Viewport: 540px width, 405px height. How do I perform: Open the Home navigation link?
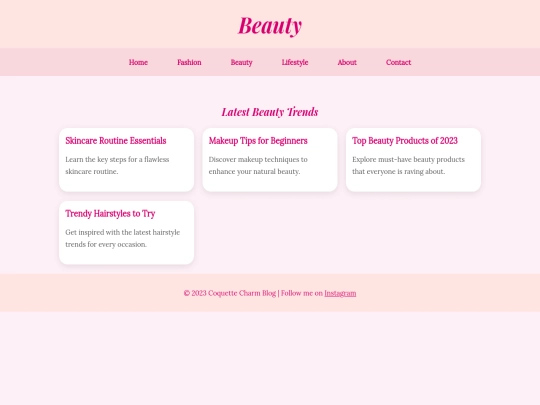[x=138, y=62]
